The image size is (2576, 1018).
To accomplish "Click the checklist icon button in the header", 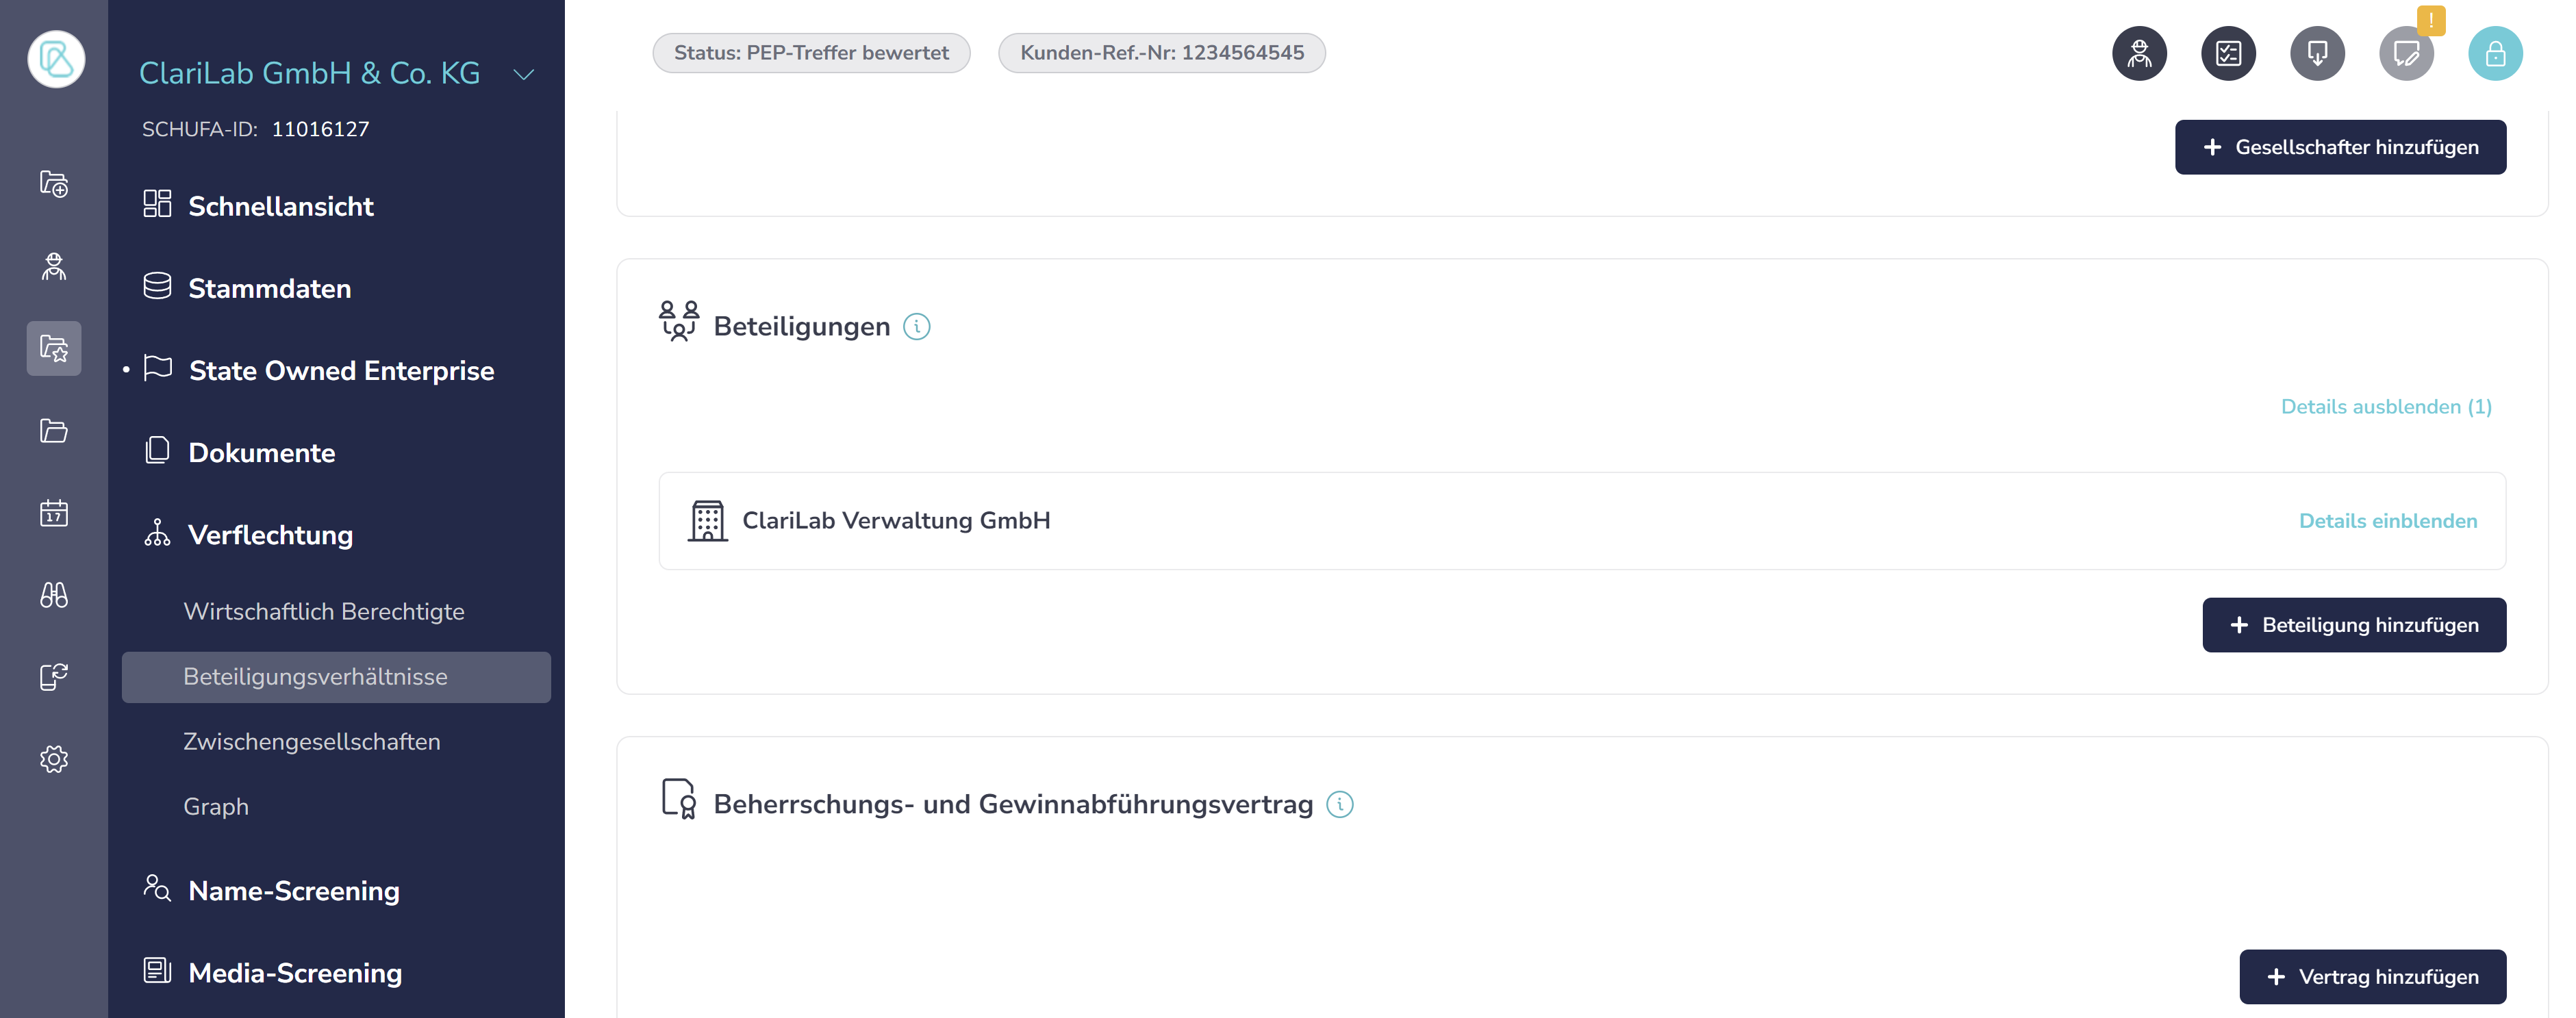I will click(2228, 53).
